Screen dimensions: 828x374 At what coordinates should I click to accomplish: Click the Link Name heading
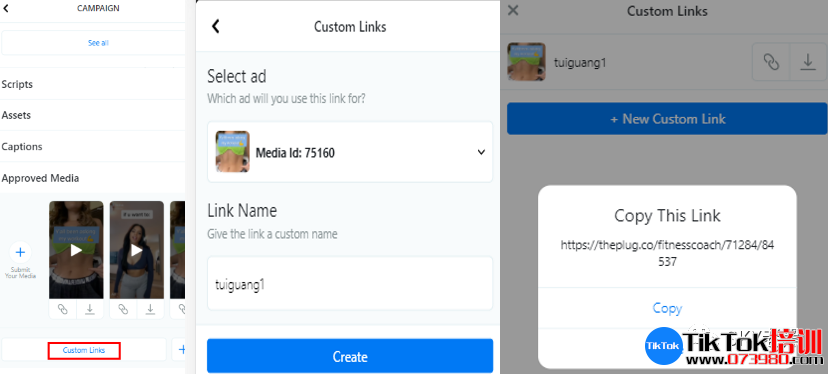click(242, 211)
